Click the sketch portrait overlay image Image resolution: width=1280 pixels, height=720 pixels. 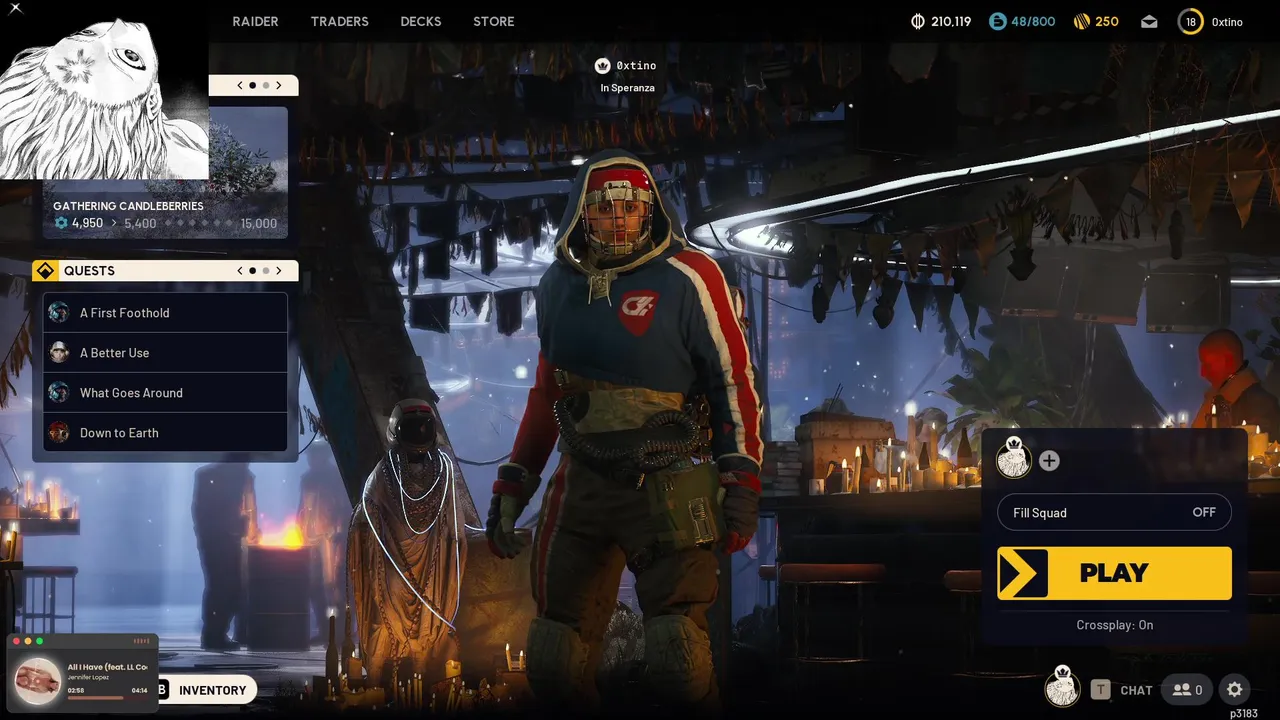(104, 98)
